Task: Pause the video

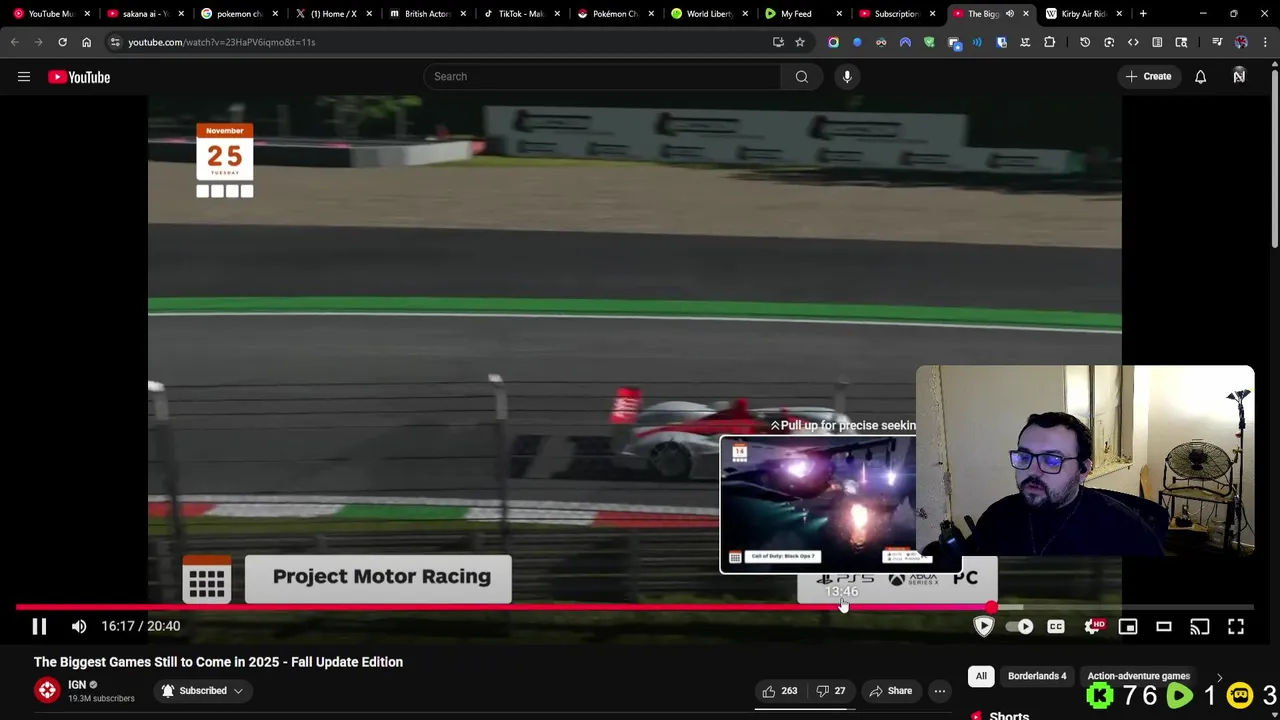Action: click(x=39, y=626)
